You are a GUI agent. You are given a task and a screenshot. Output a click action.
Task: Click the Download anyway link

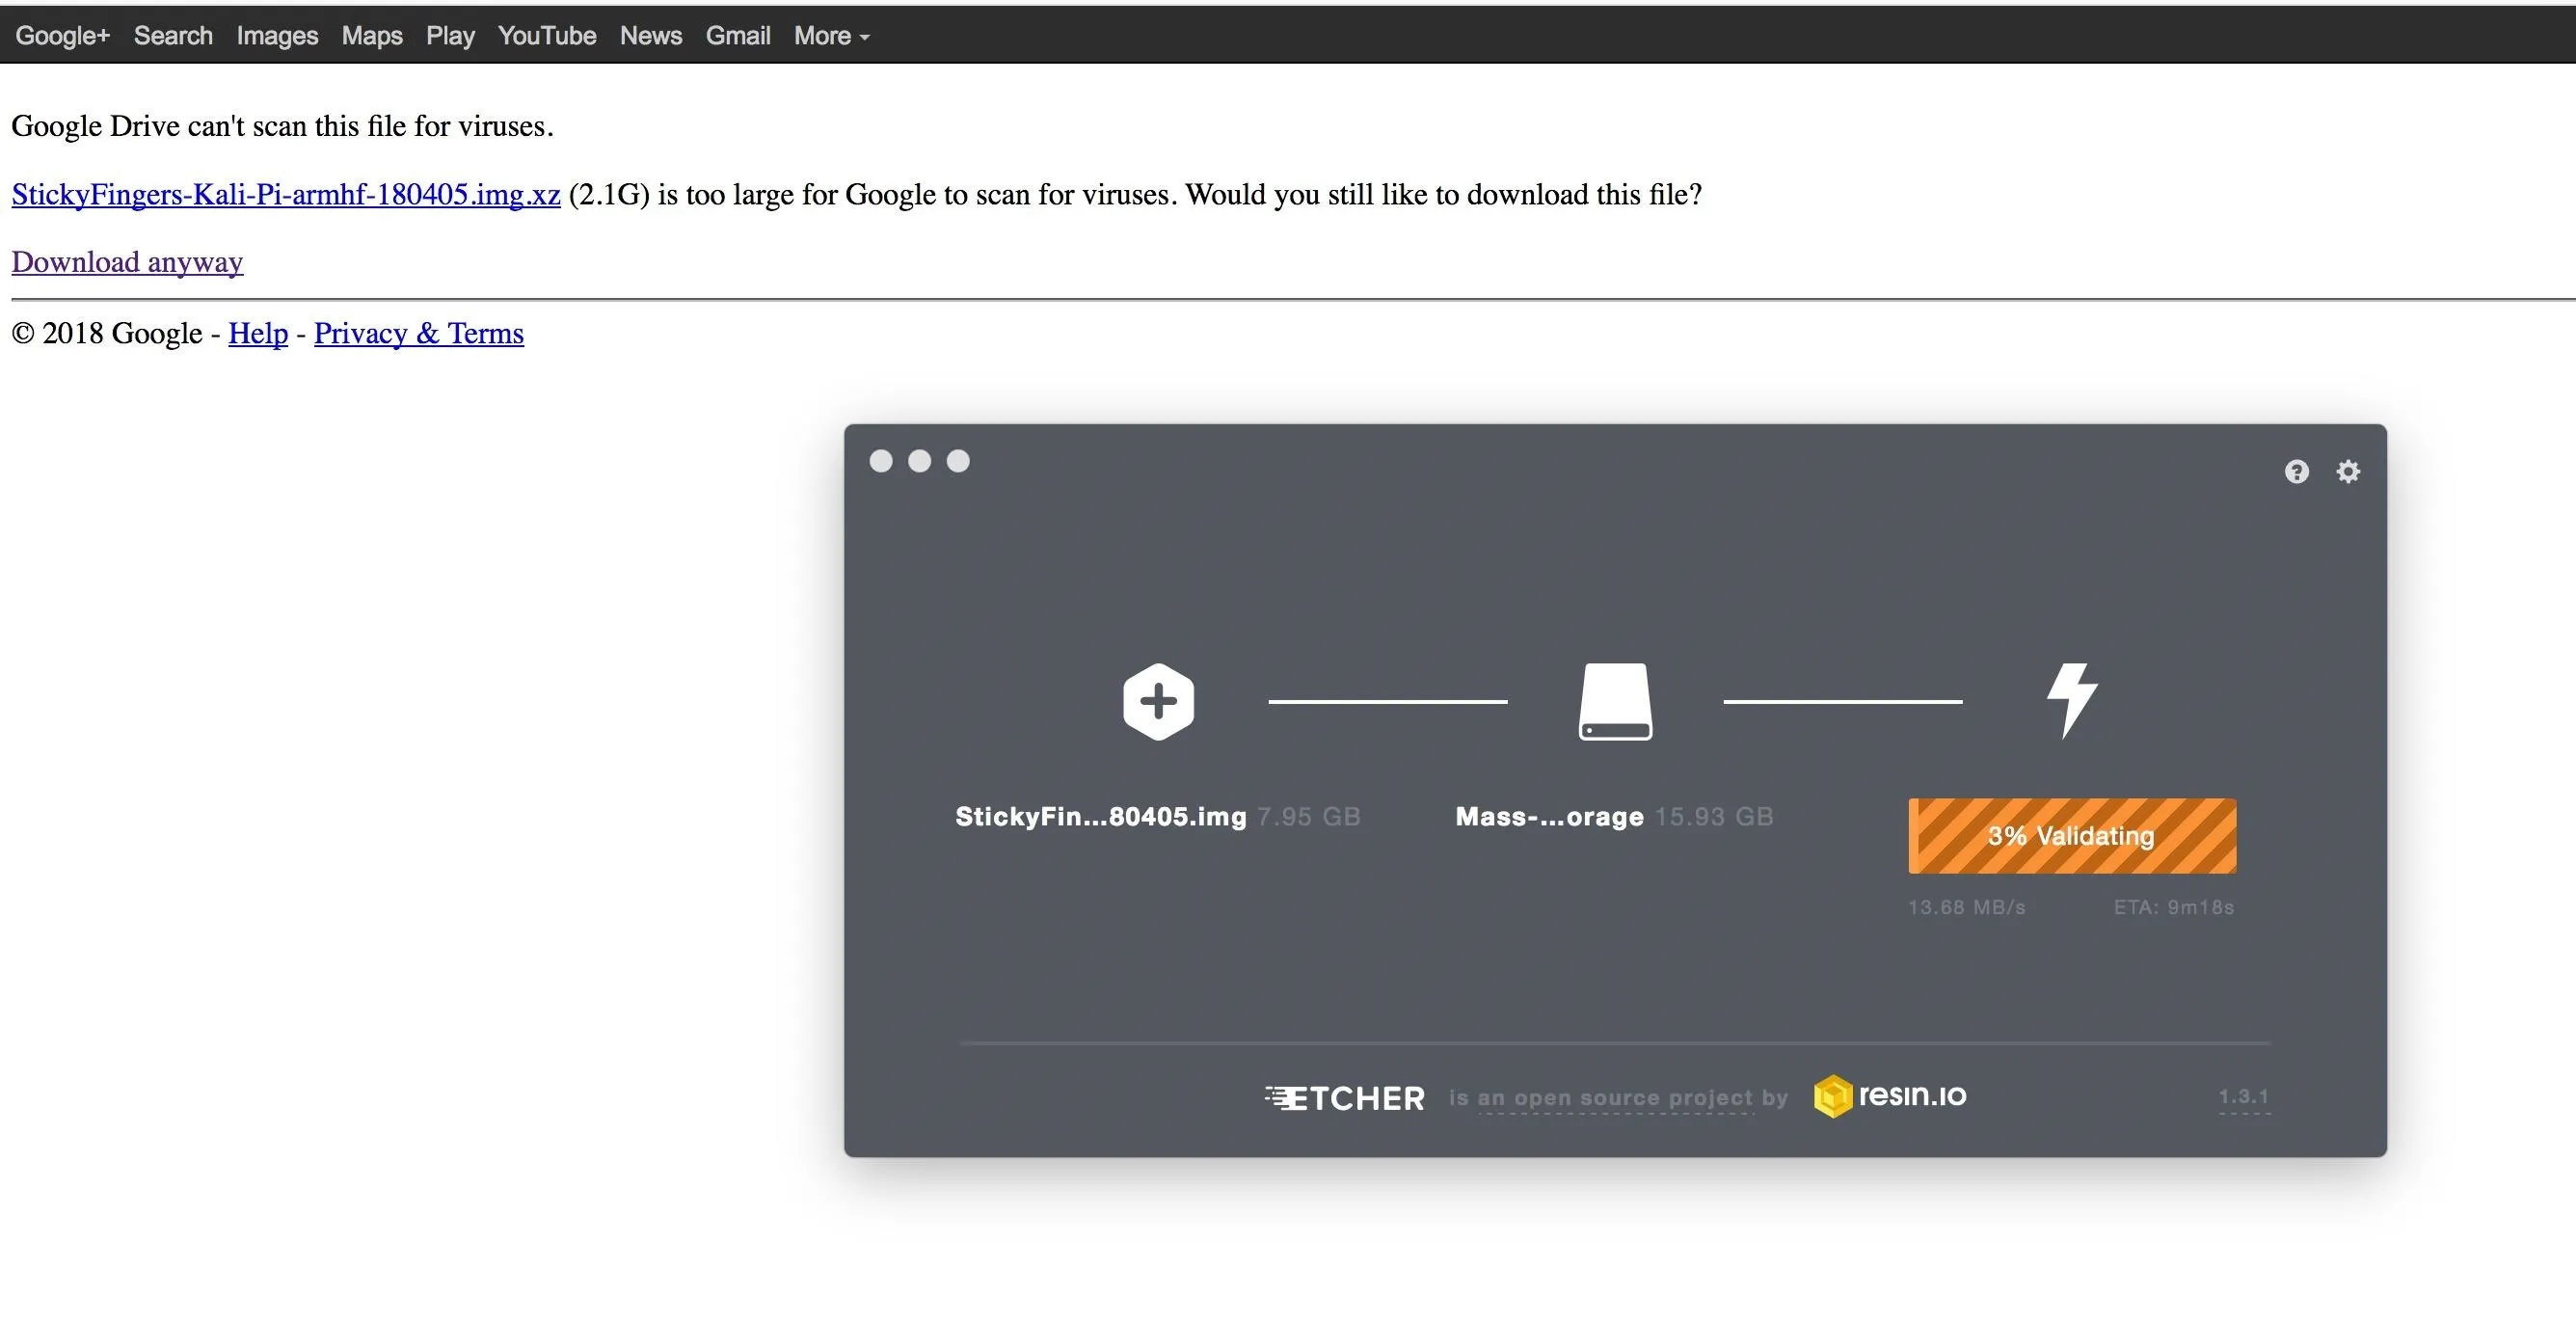127,262
